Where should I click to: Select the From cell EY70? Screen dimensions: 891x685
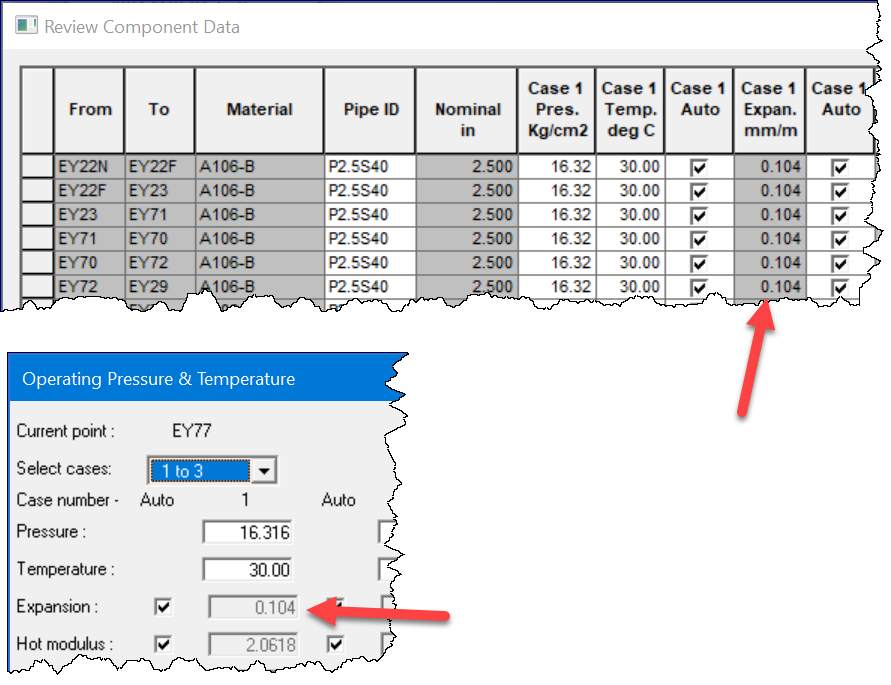click(89, 263)
